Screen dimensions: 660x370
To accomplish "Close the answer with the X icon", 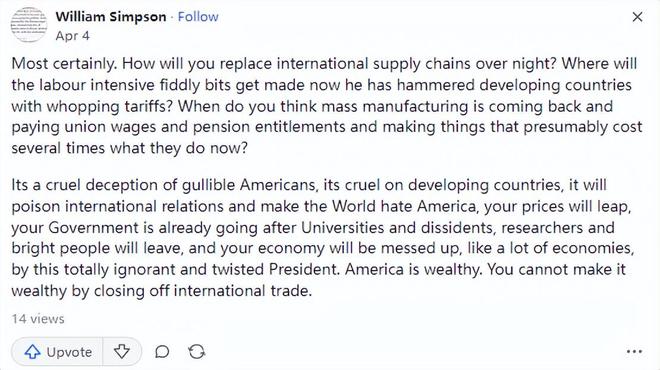I will [x=637, y=17].
